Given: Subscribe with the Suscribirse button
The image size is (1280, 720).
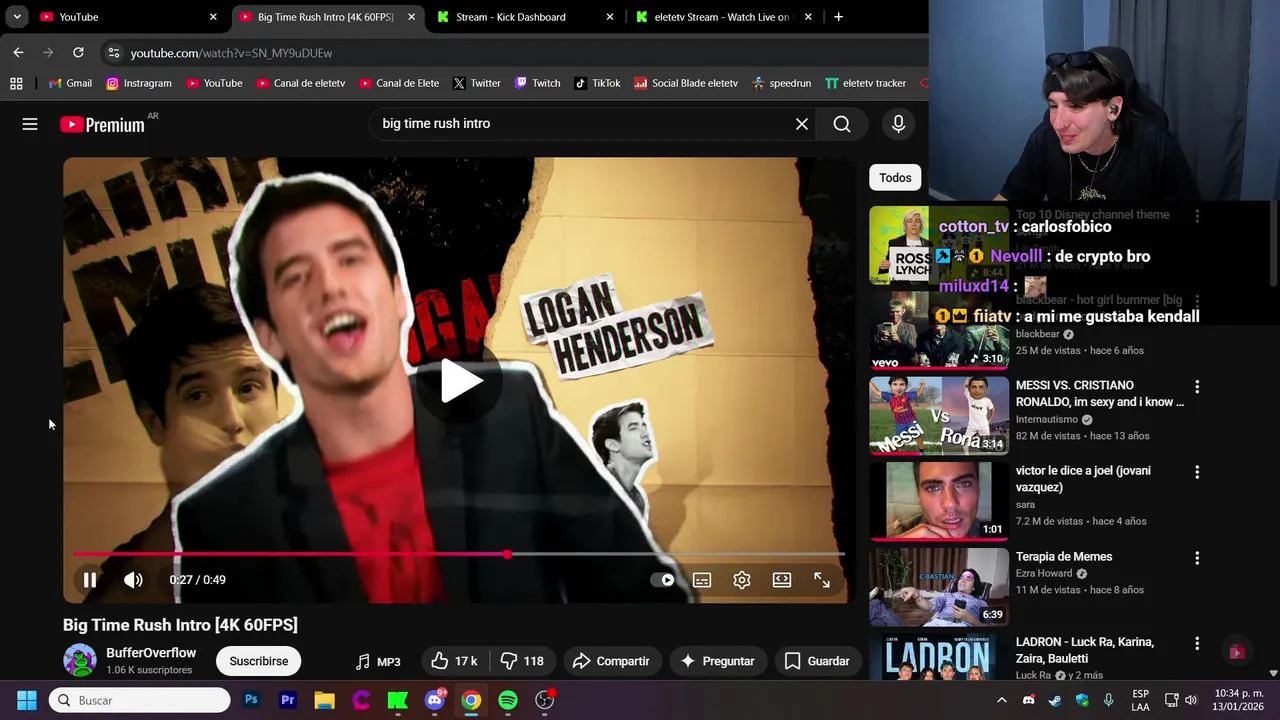Looking at the screenshot, I should point(259,661).
